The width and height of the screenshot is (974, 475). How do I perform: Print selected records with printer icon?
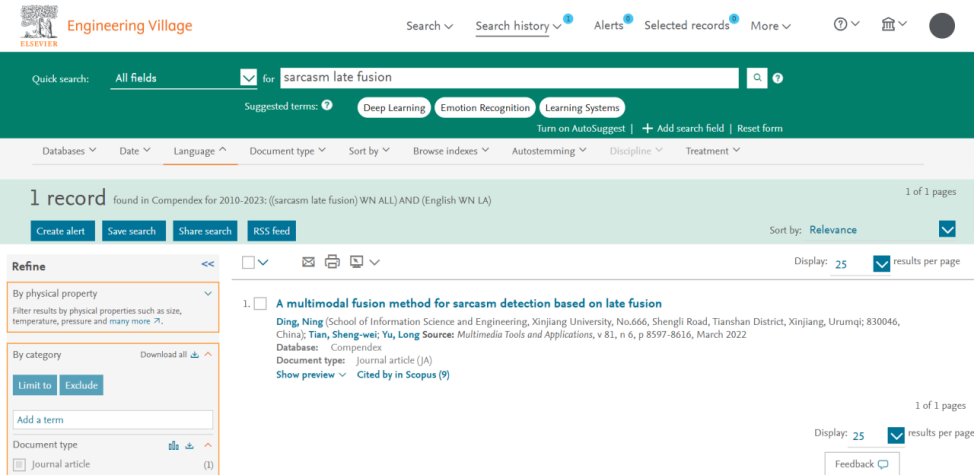coord(332,262)
